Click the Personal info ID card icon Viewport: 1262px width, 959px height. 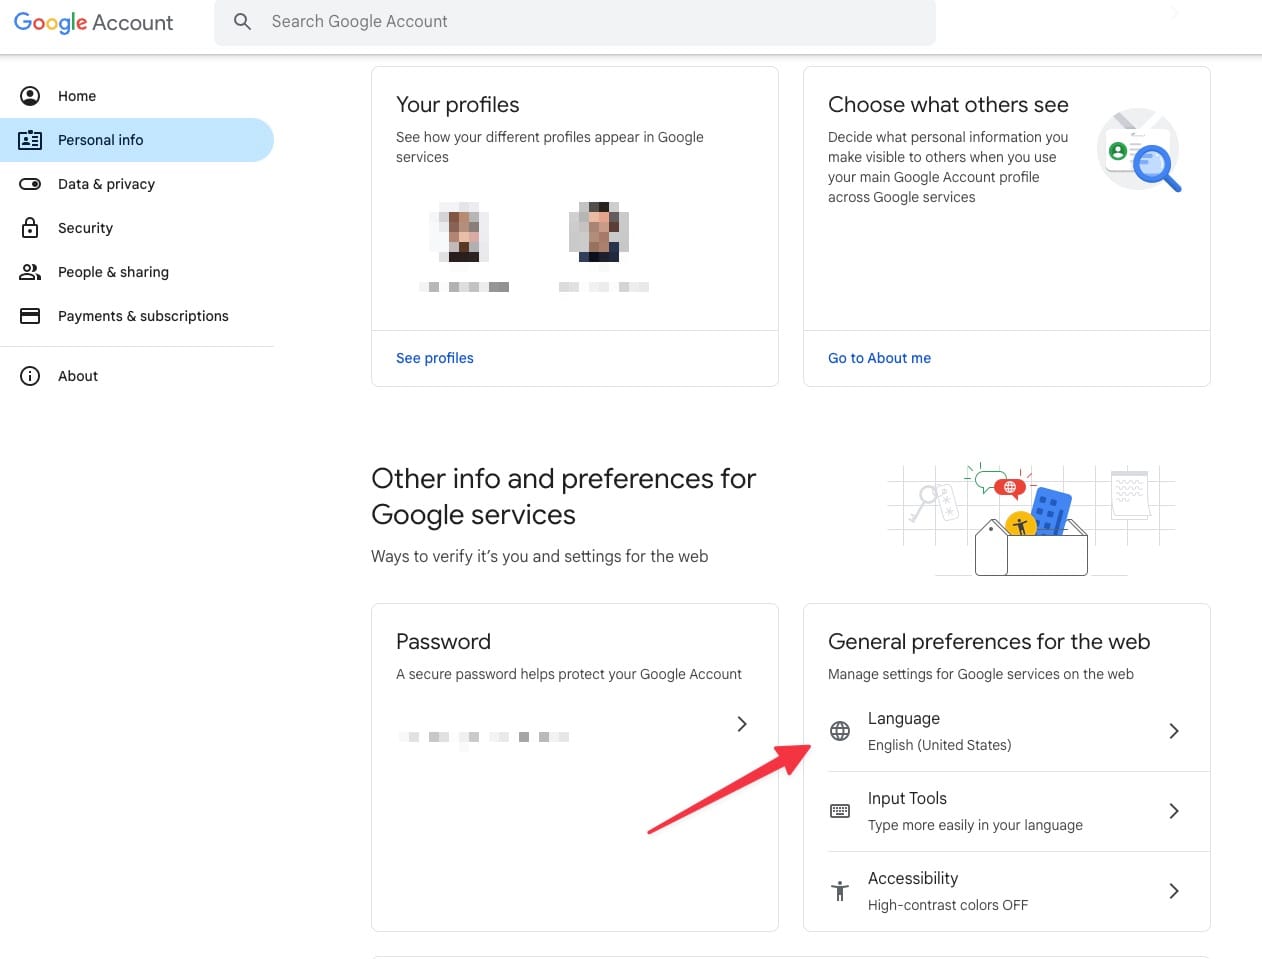coord(30,140)
